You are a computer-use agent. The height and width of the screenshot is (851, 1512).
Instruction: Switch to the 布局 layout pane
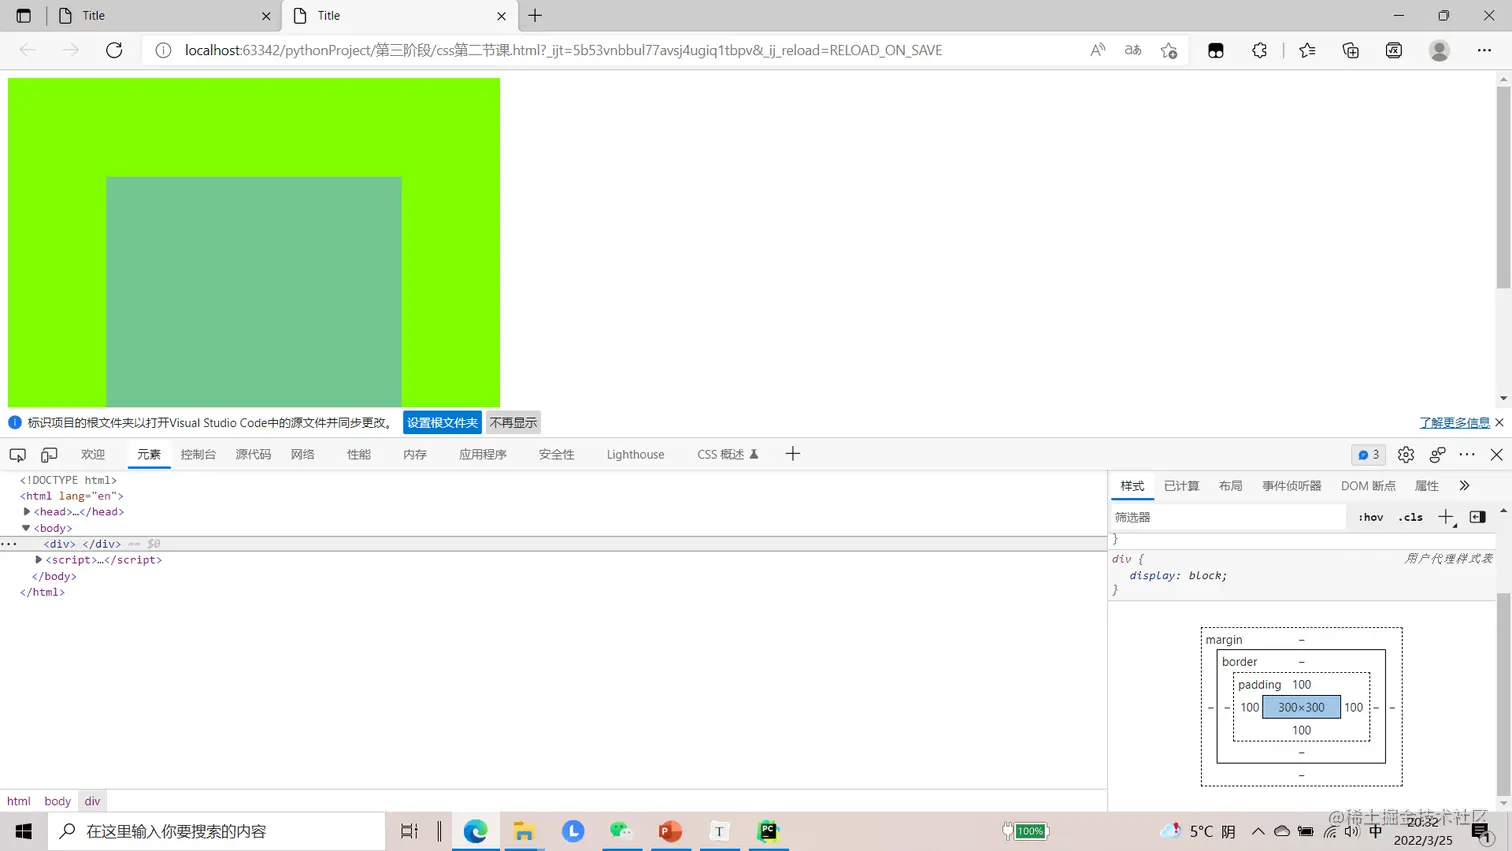pos(1230,486)
